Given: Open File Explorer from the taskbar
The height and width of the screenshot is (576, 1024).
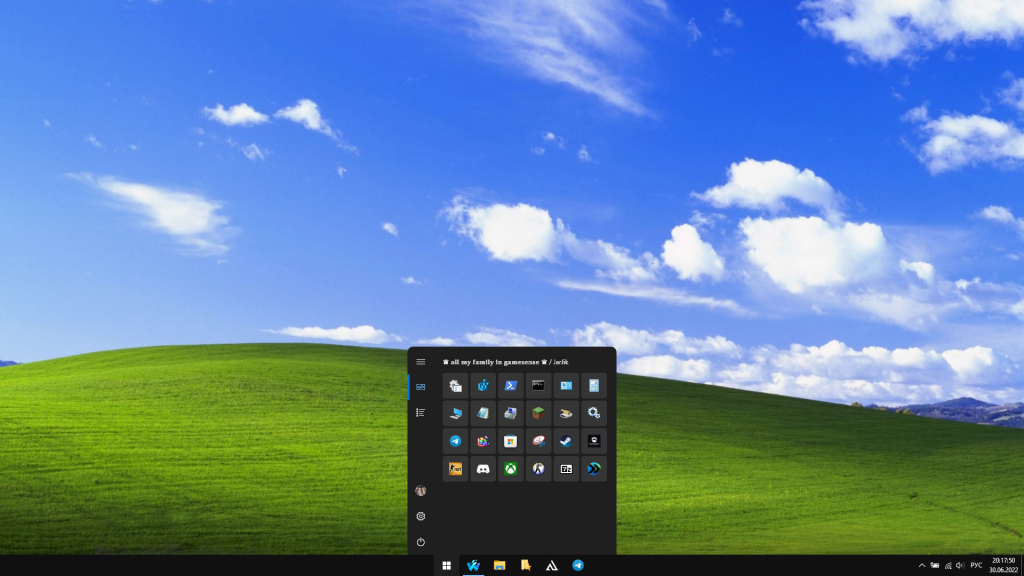Looking at the screenshot, I should [500, 566].
